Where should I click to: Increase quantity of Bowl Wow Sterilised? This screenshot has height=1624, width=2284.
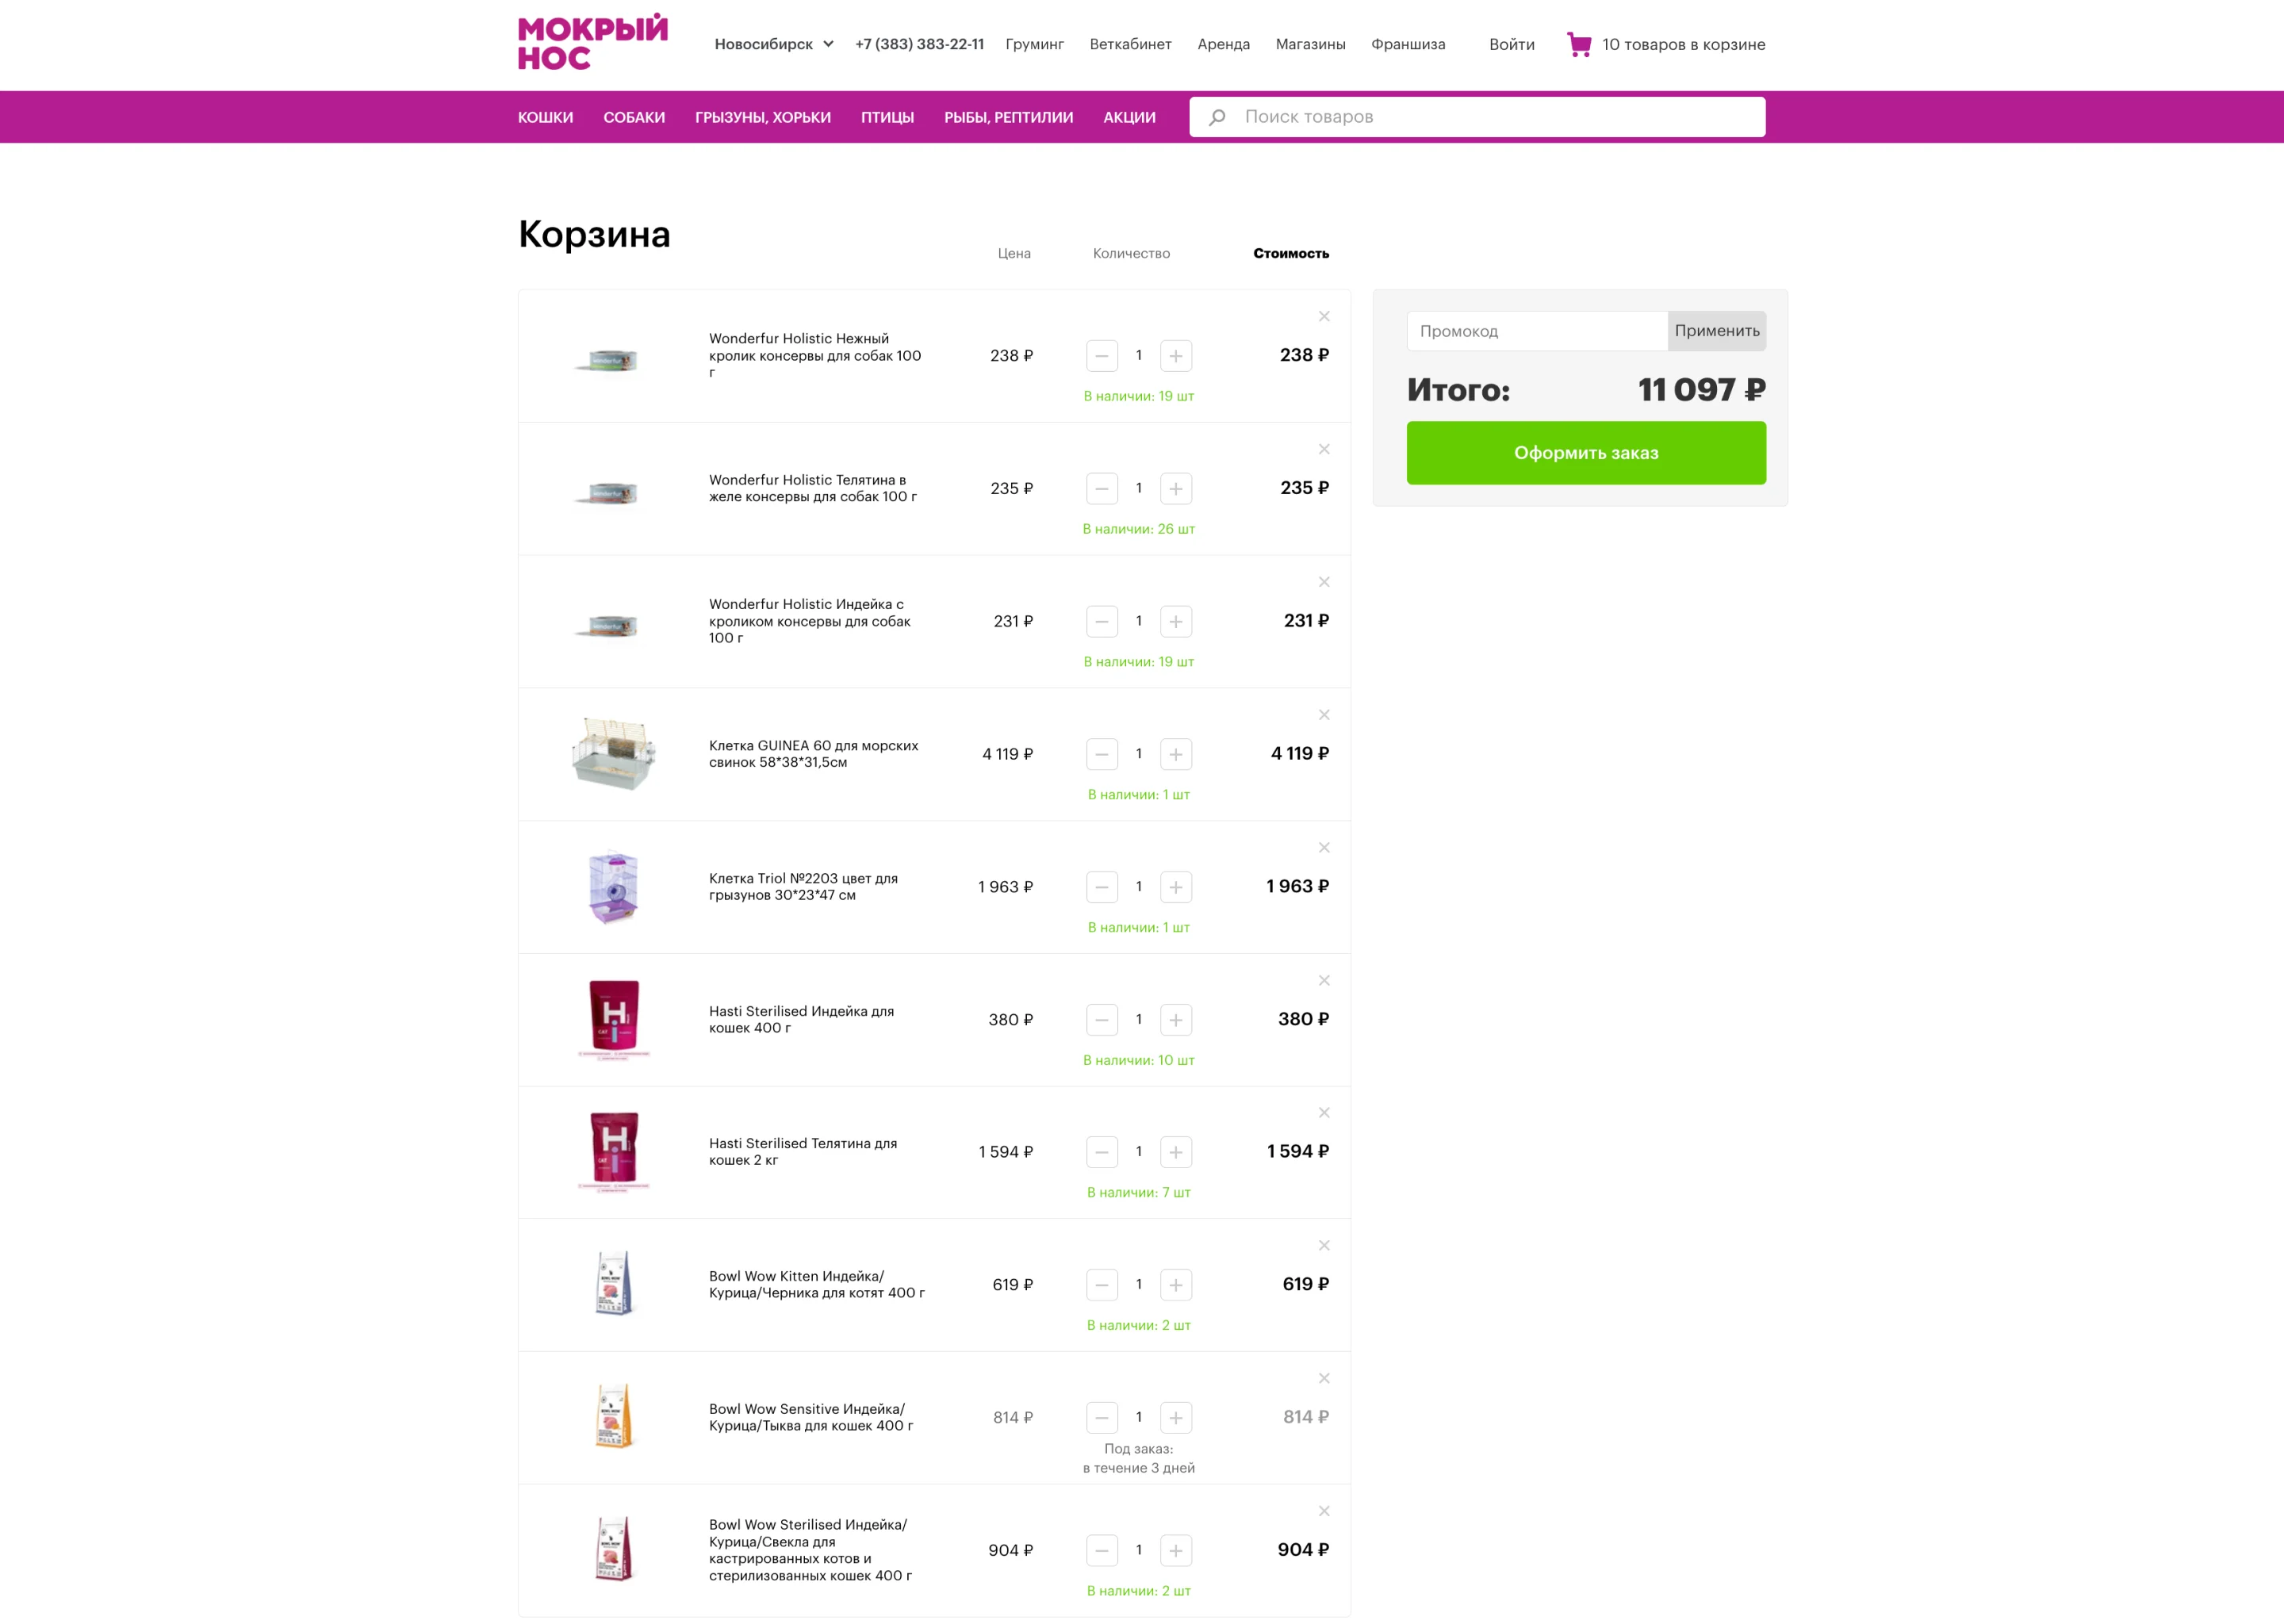click(1176, 1551)
